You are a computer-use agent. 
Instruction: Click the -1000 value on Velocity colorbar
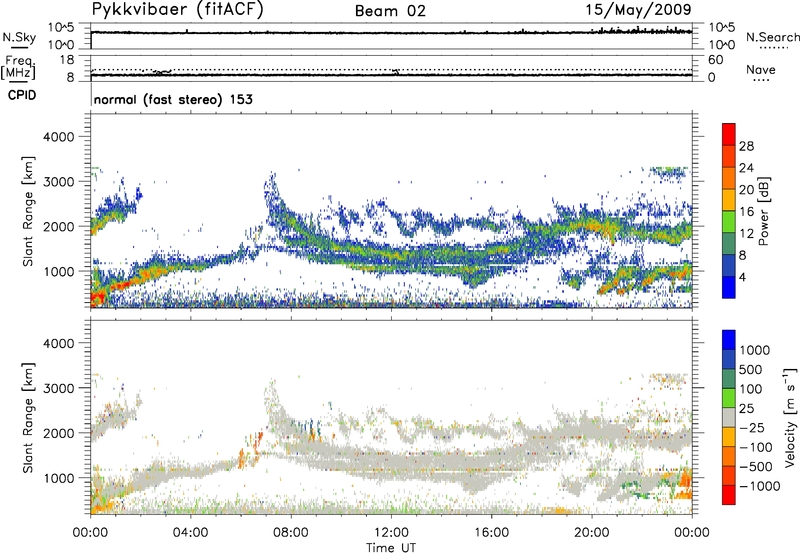point(759,486)
